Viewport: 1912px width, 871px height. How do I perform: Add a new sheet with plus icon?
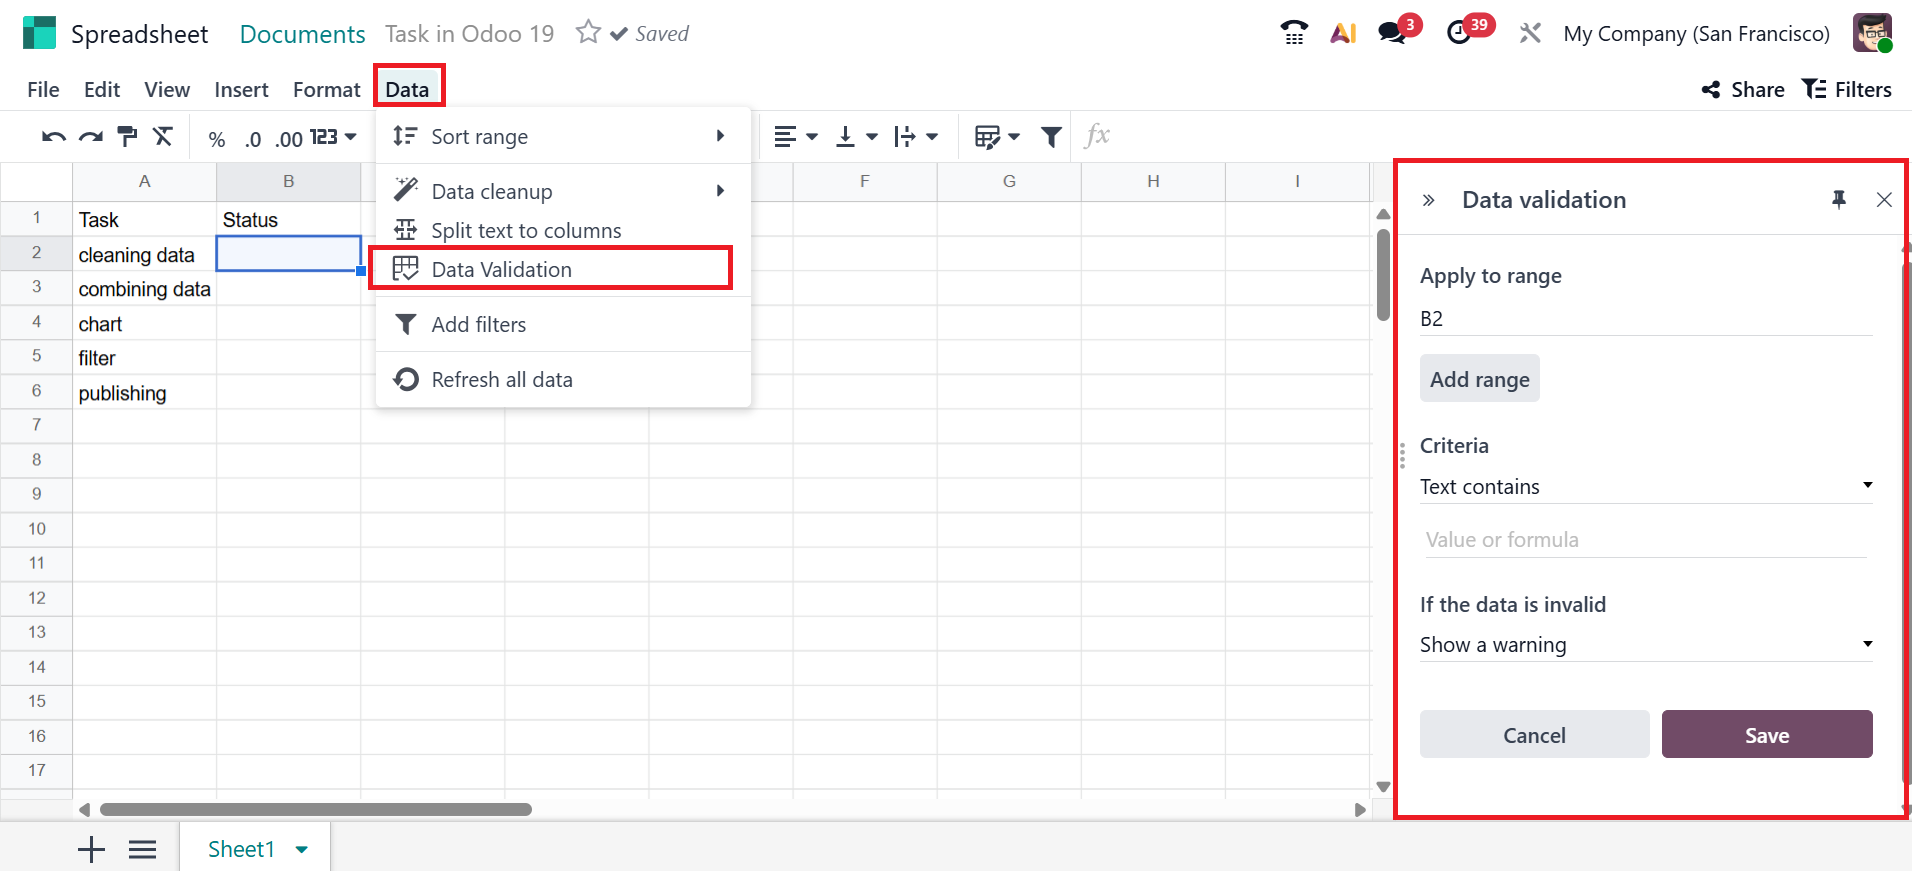tap(91, 850)
